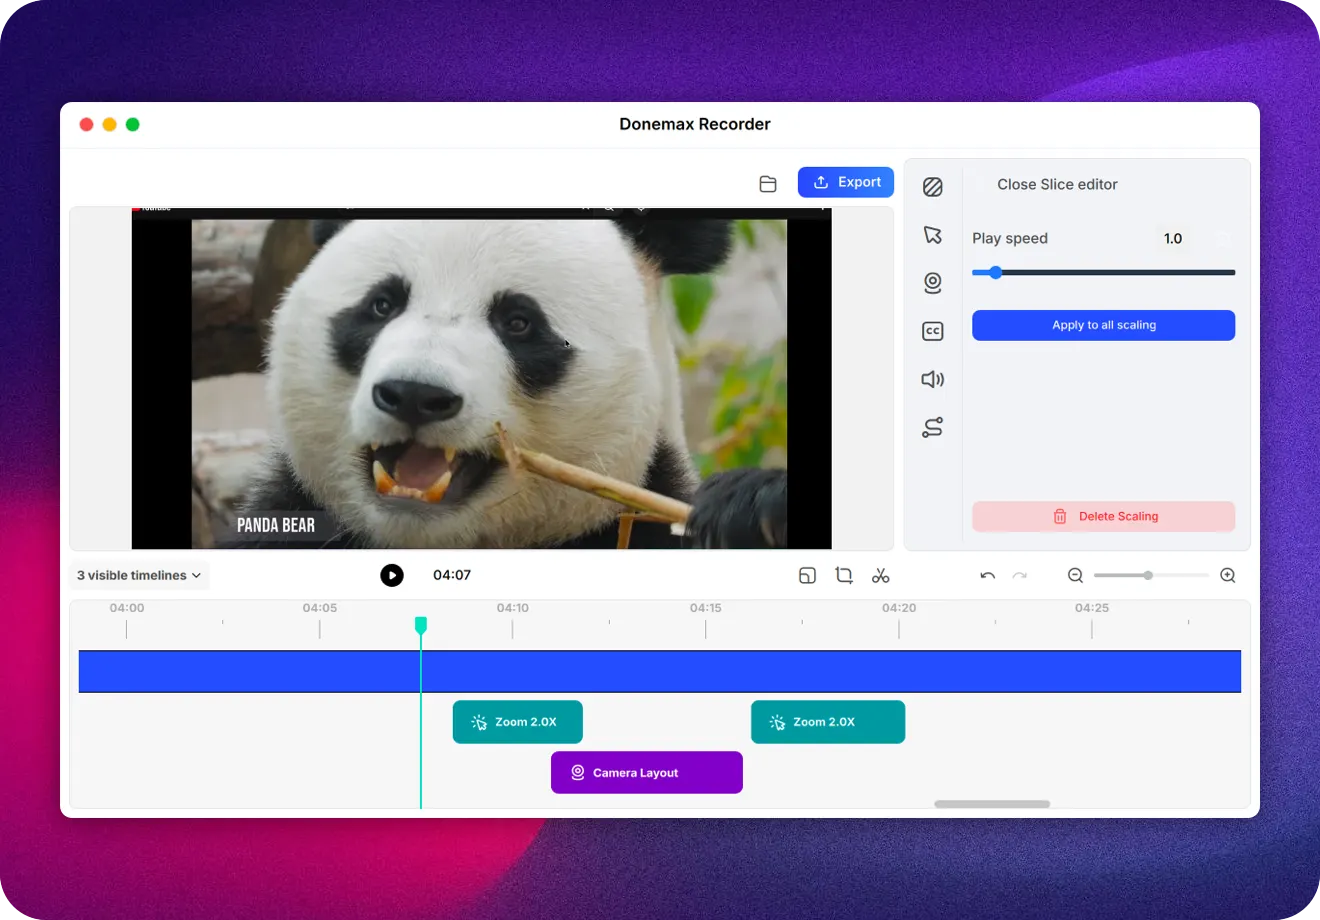Click the panda video preview

point(482,378)
